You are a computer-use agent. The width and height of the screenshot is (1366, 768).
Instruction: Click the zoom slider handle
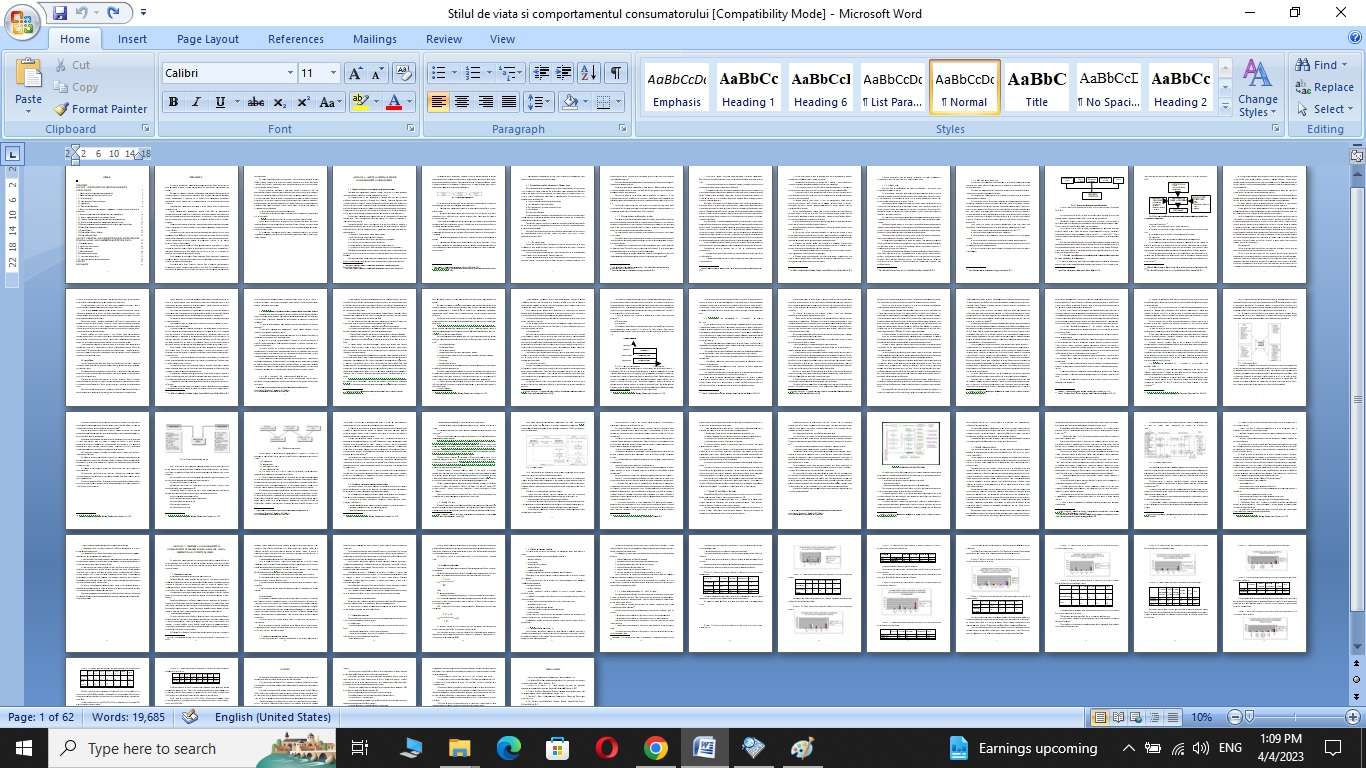[1249, 717]
